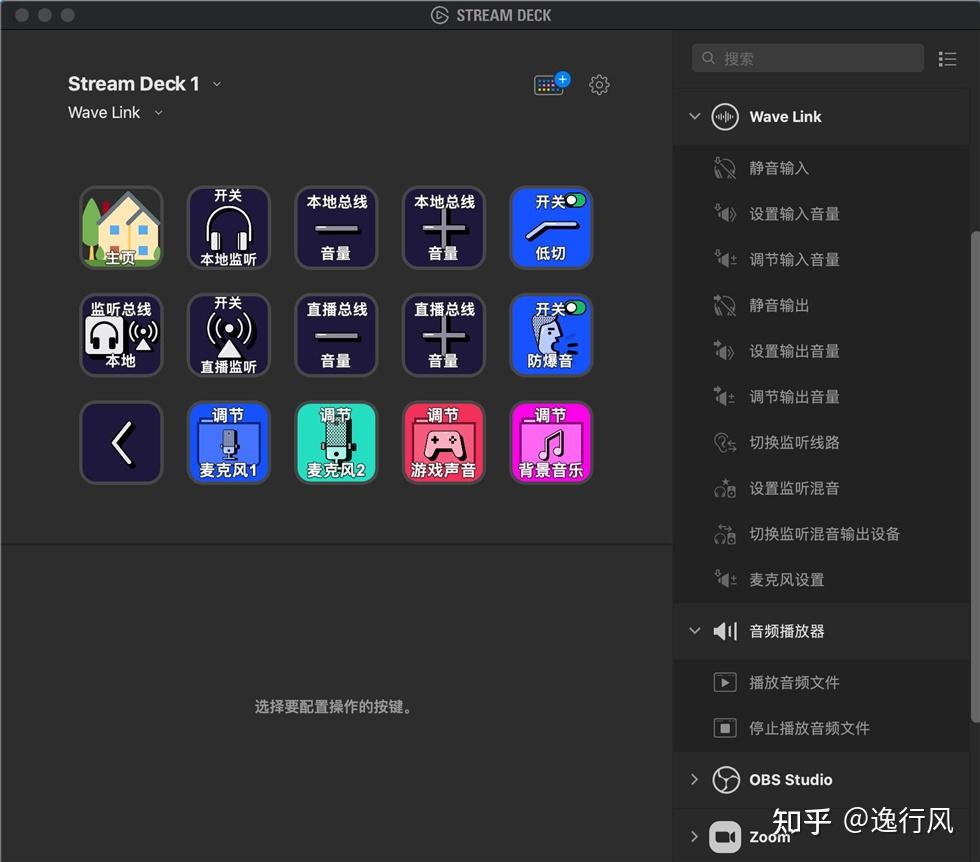Select the 调节游戏声音 key

click(443, 441)
